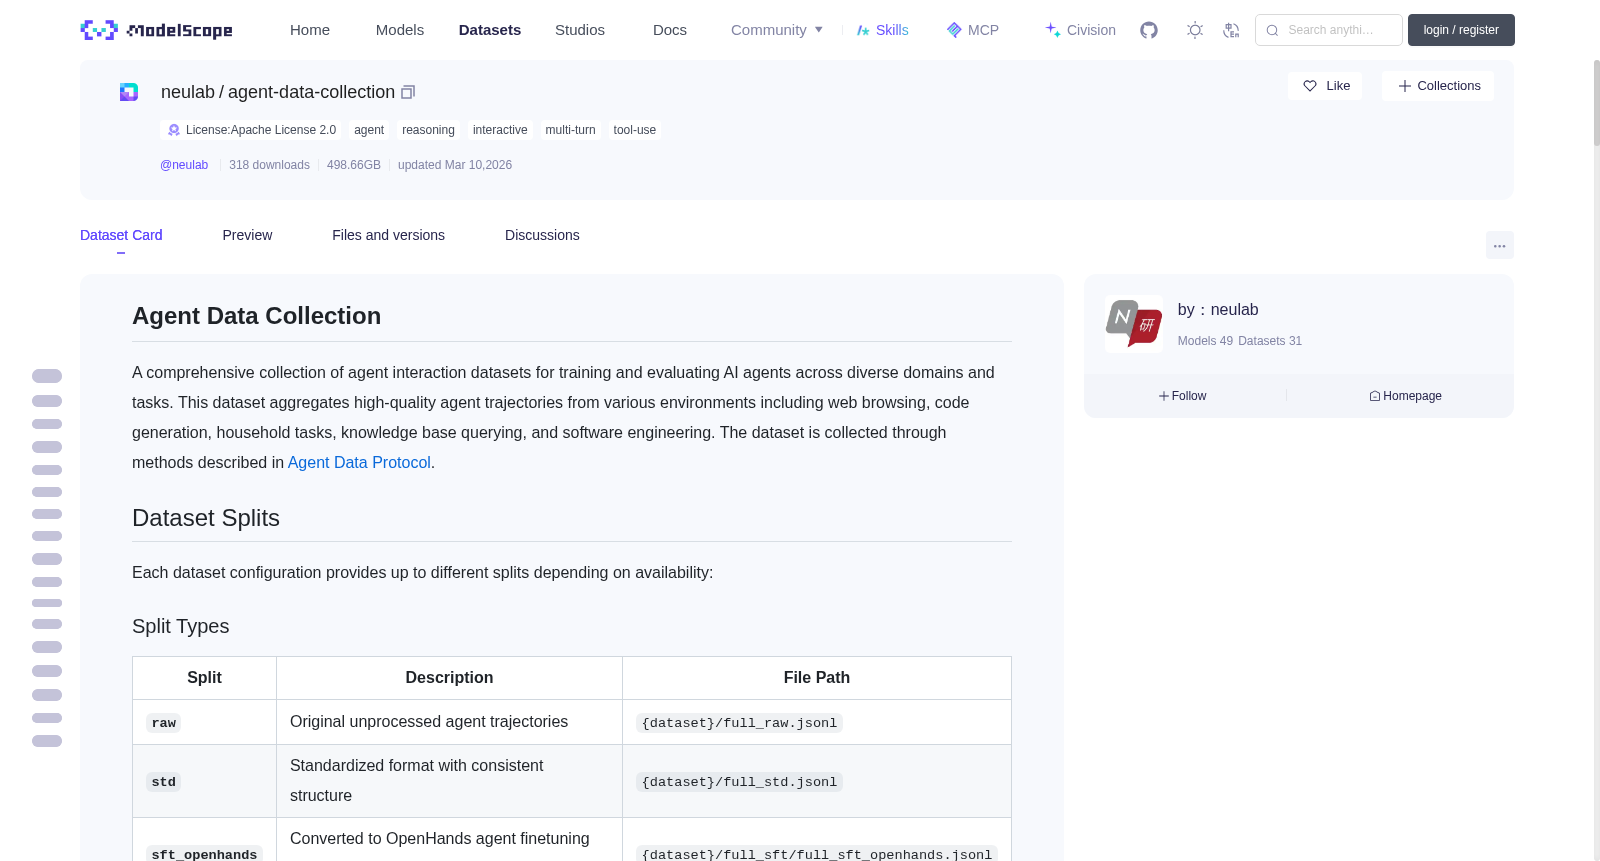Open the ModelScope logo home link

(157, 30)
